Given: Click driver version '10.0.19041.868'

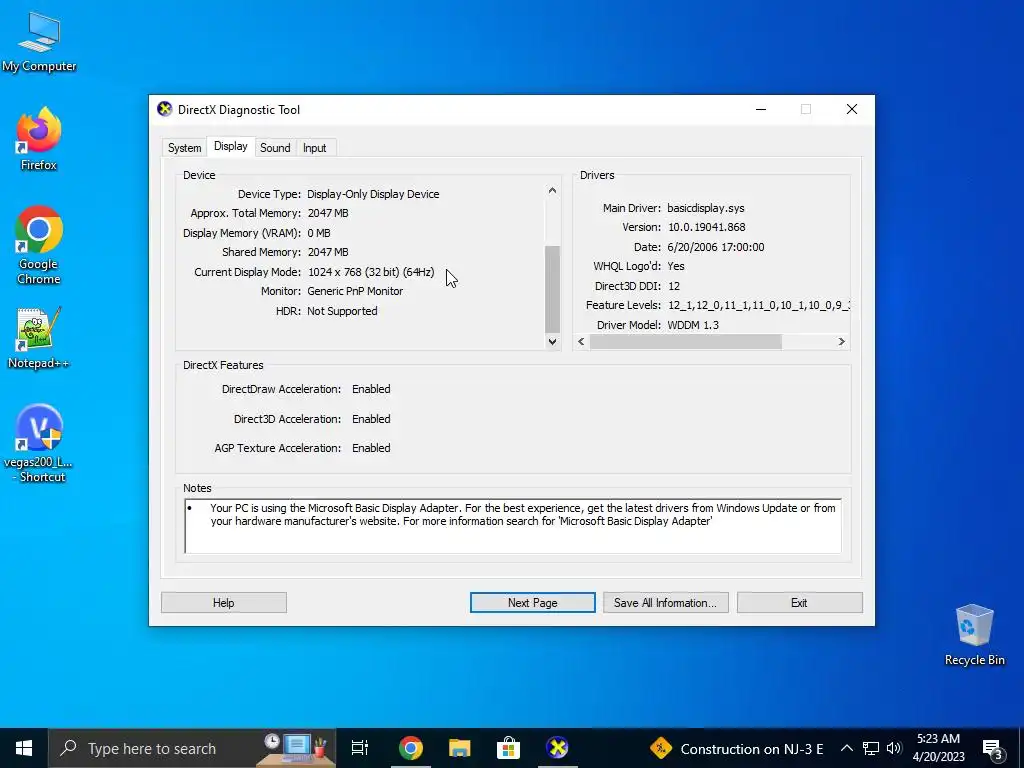Looking at the screenshot, I should pos(707,227).
